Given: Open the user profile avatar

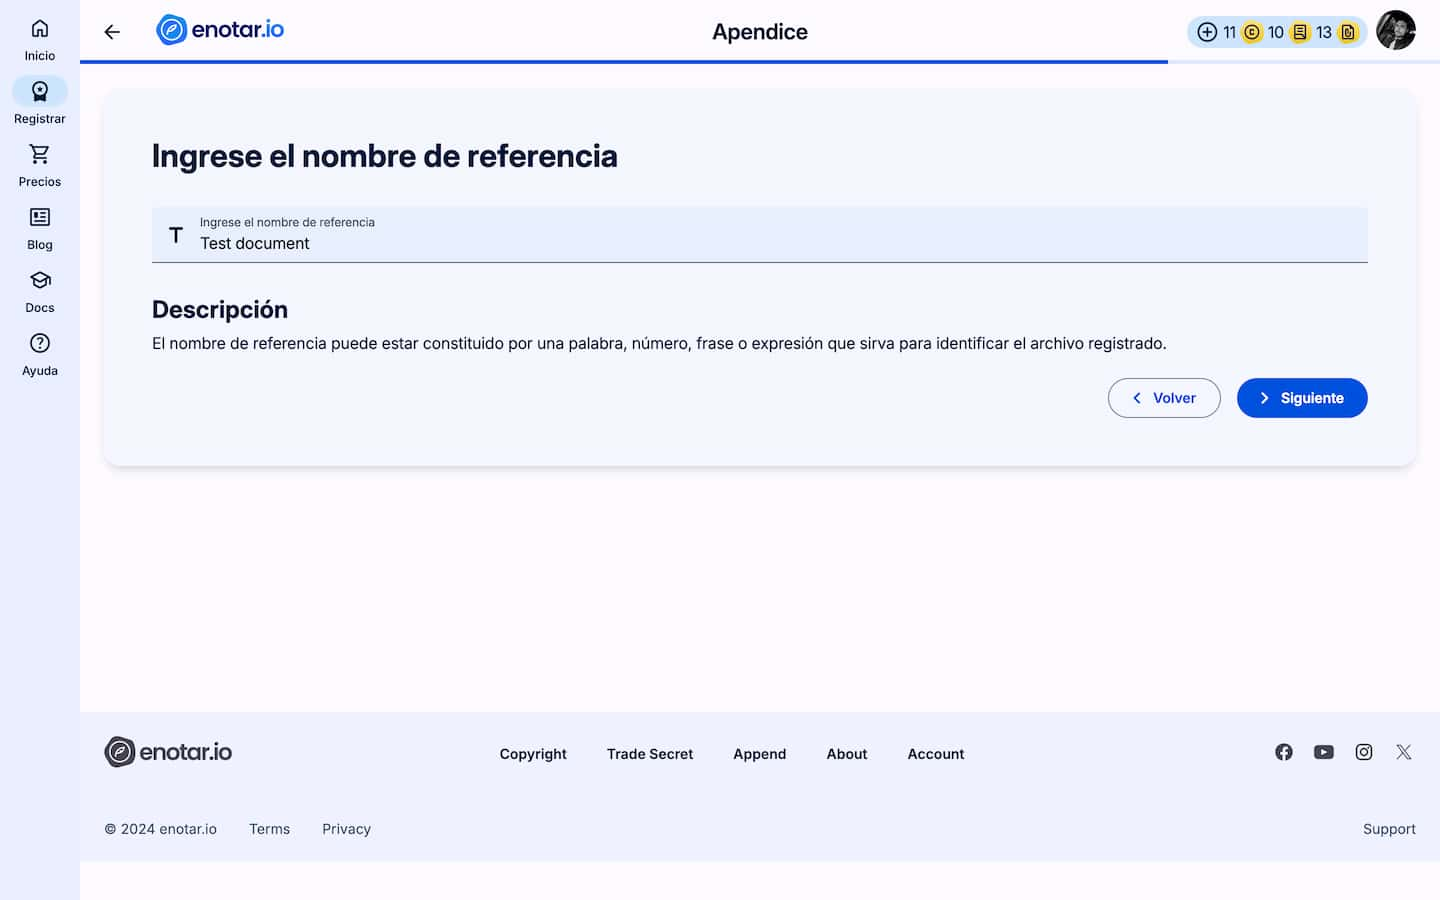Looking at the screenshot, I should (1396, 30).
